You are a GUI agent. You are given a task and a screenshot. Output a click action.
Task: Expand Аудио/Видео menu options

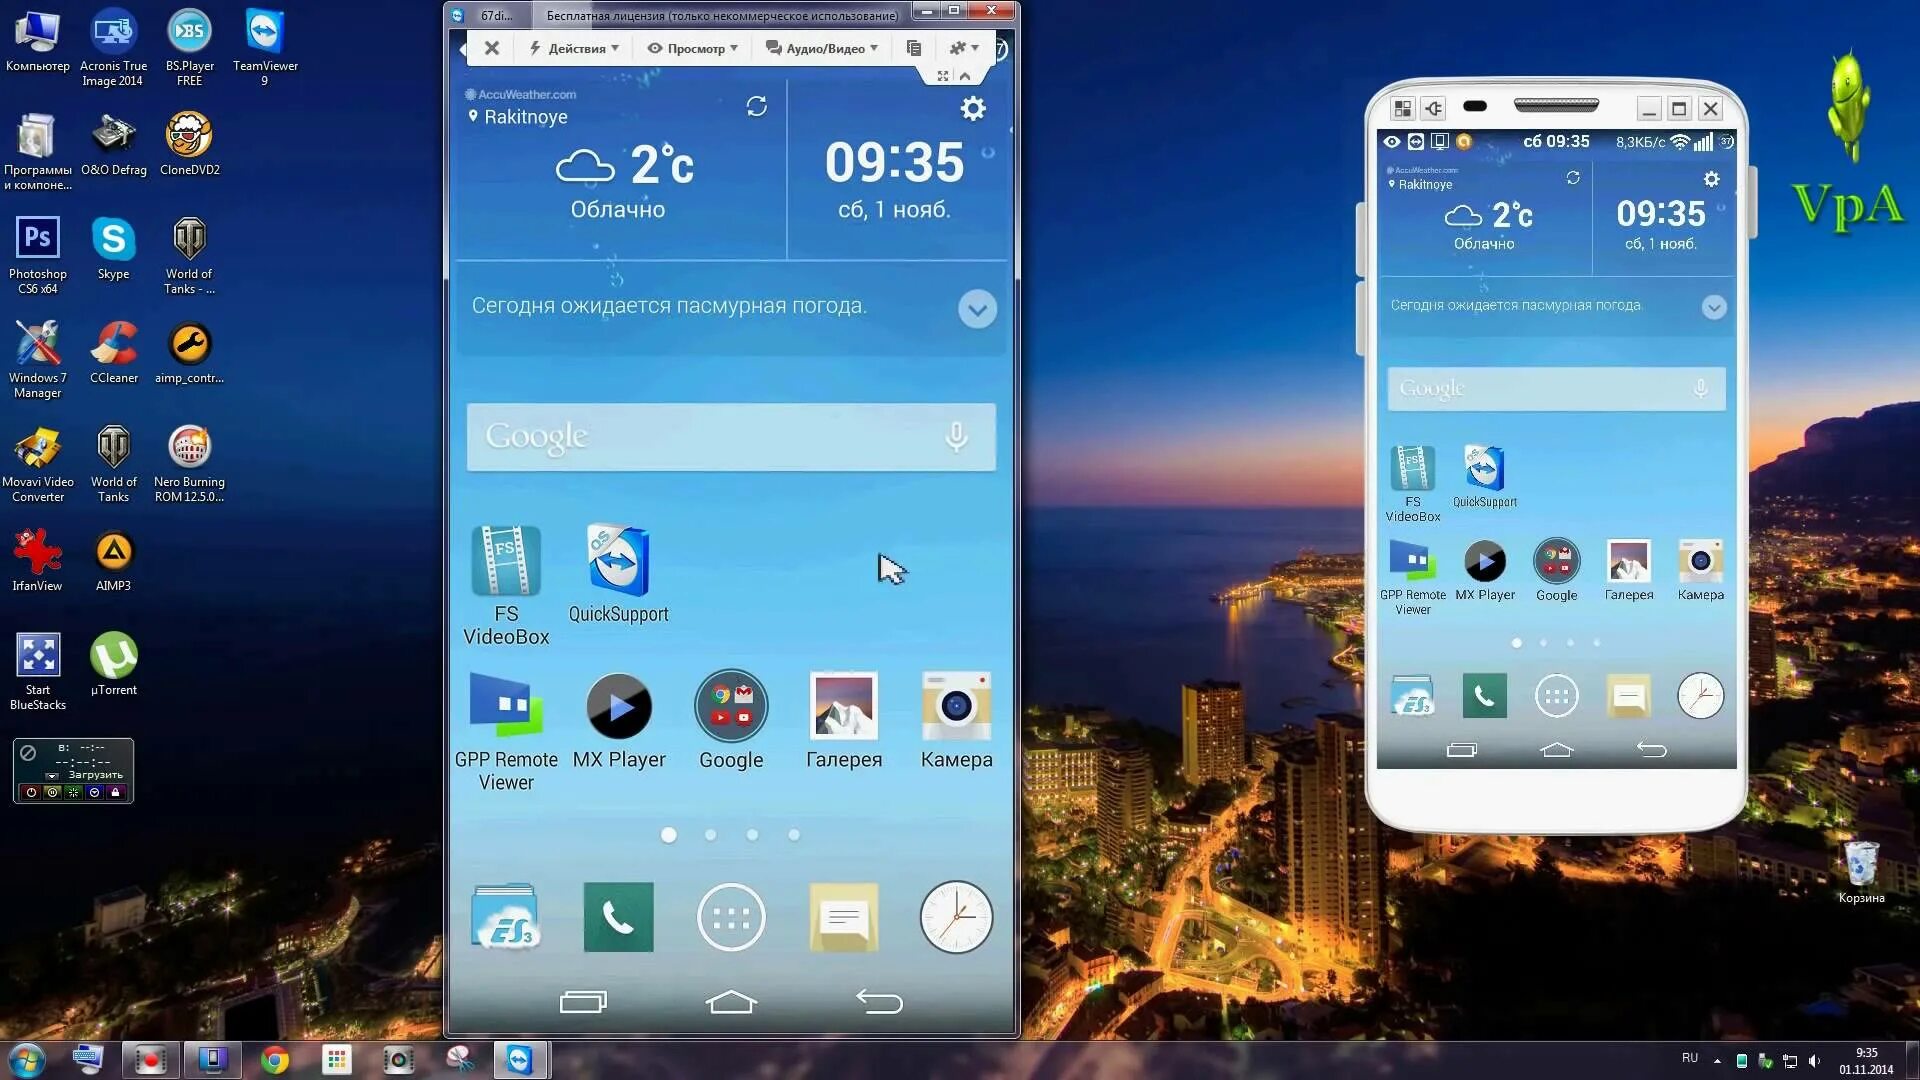point(819,47)
